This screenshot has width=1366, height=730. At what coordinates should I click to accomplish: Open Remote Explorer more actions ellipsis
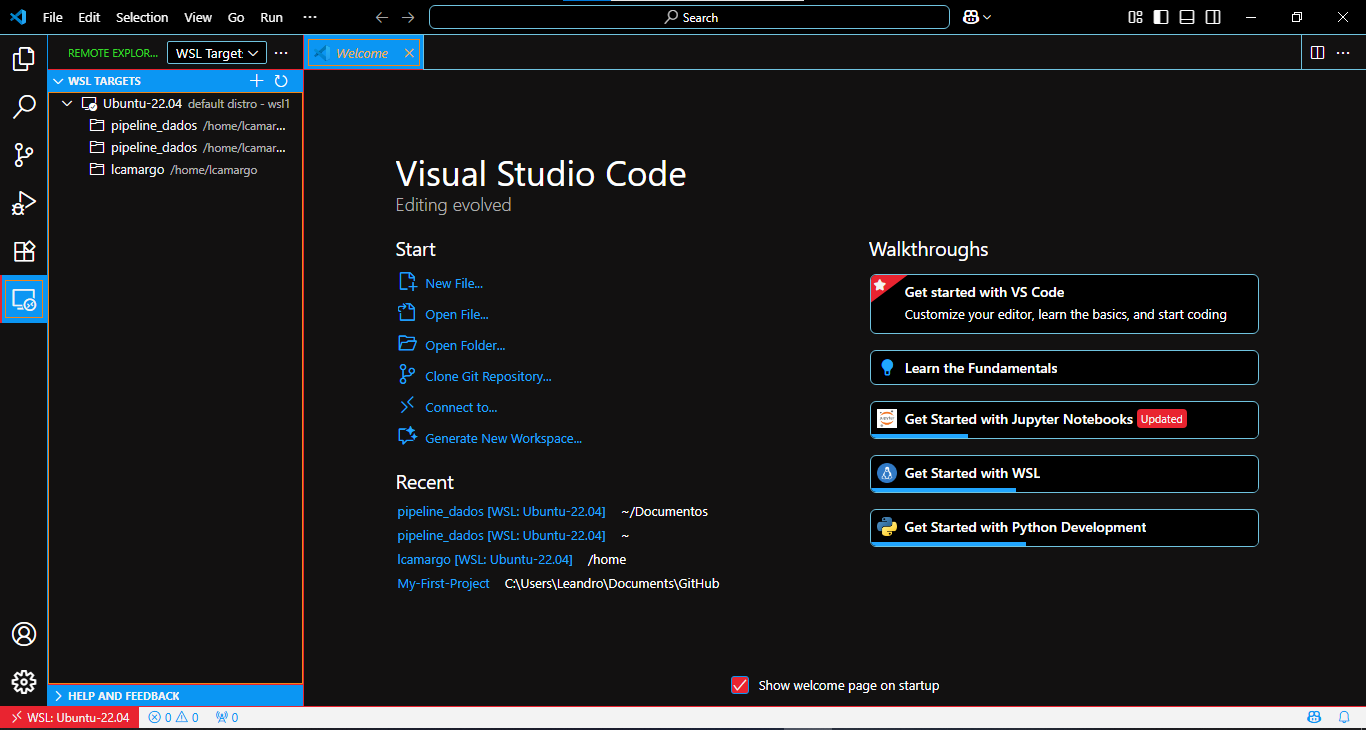coord(281,53)
